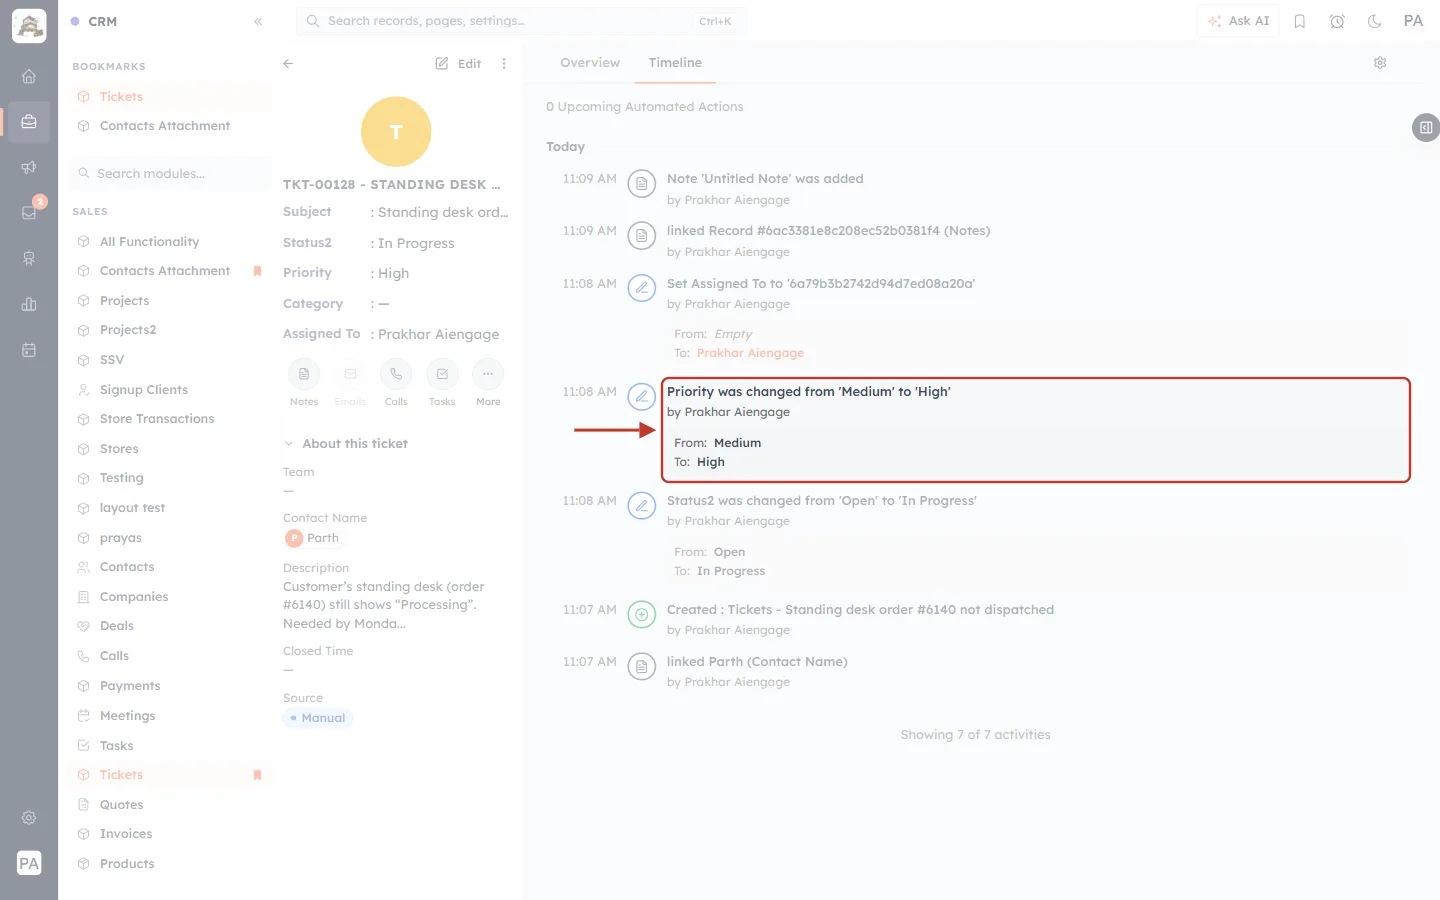Image resolution: width=1440 pixels, height=900 pixels.
Task: Go back using the left arrow
Action: [288, 63]
